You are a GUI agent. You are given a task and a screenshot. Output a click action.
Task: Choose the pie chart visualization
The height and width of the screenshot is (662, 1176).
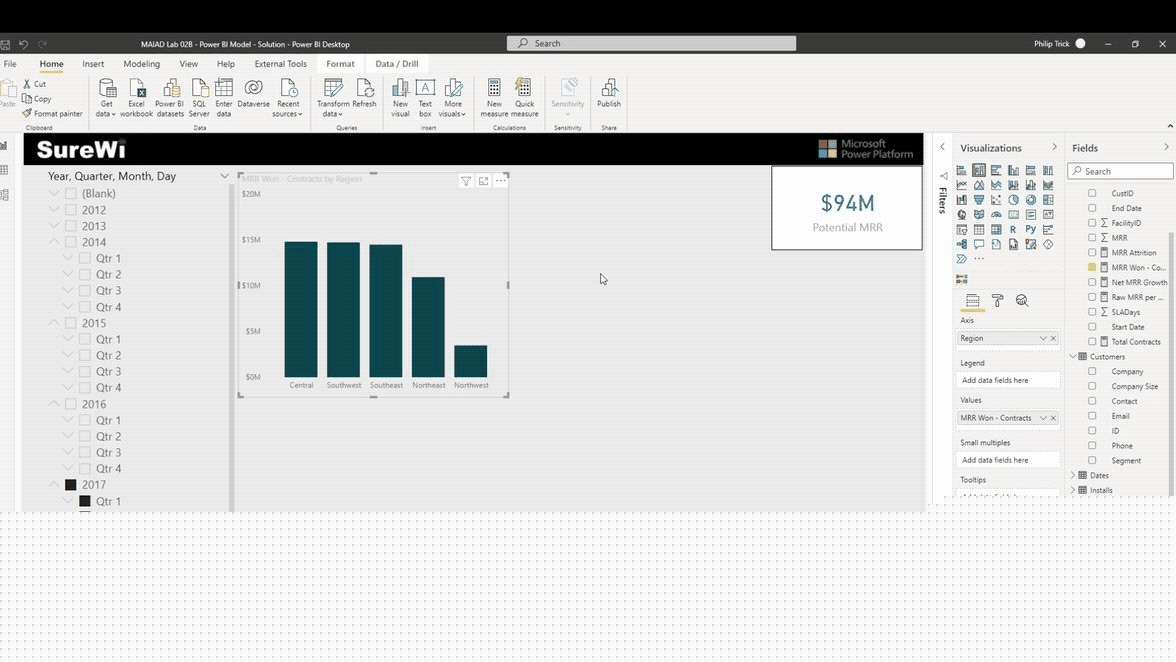point(1013,200)
